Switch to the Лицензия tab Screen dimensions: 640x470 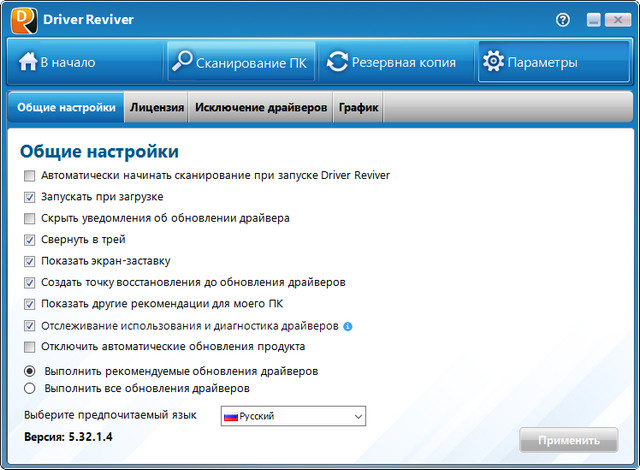coord(157,108)
